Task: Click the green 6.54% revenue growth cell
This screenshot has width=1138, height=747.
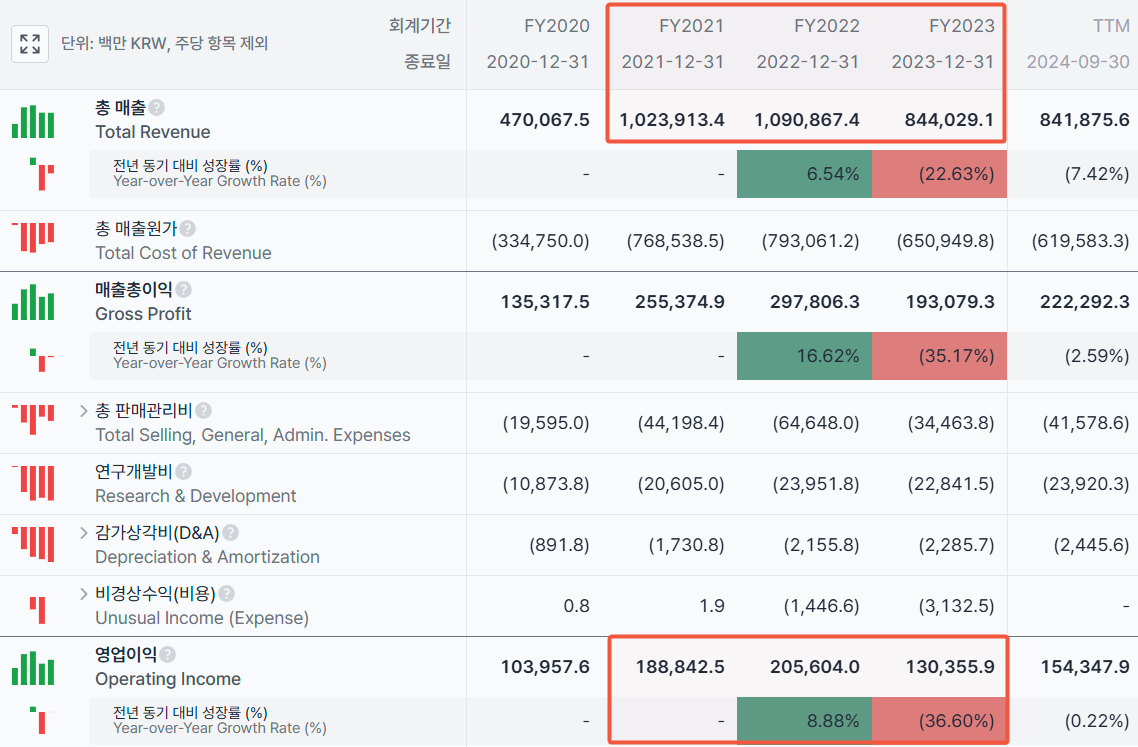Action: click(804, 174)
